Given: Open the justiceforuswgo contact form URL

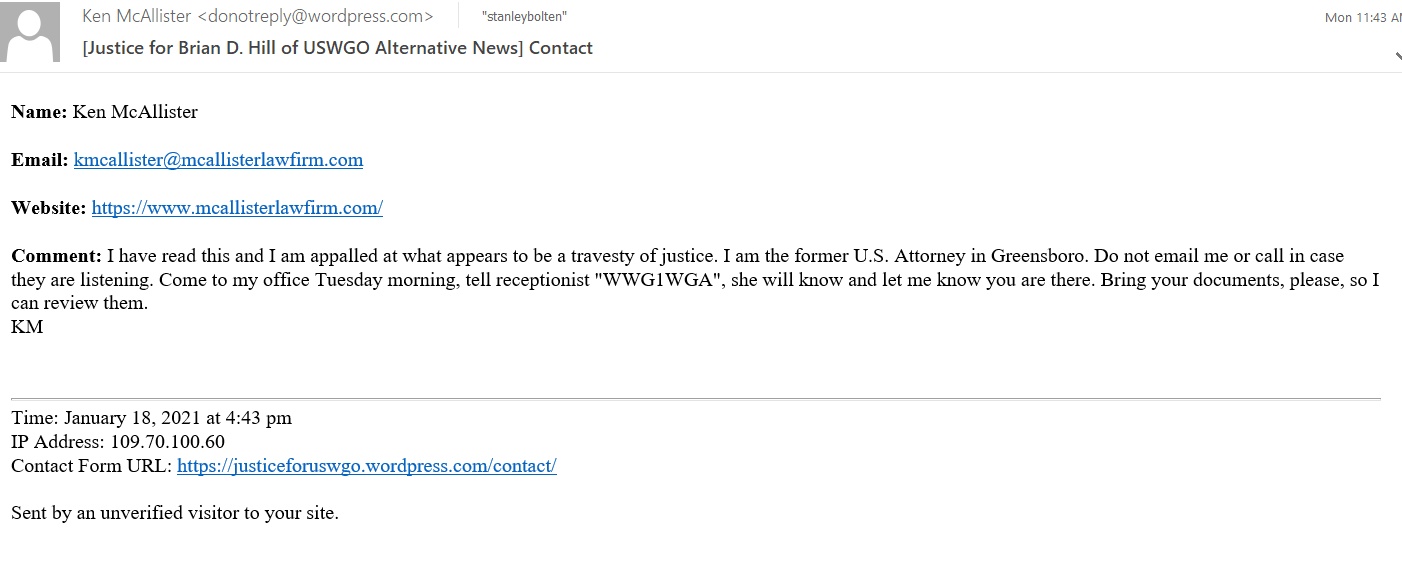Looking at the screenshot, I should click(366, 466).
